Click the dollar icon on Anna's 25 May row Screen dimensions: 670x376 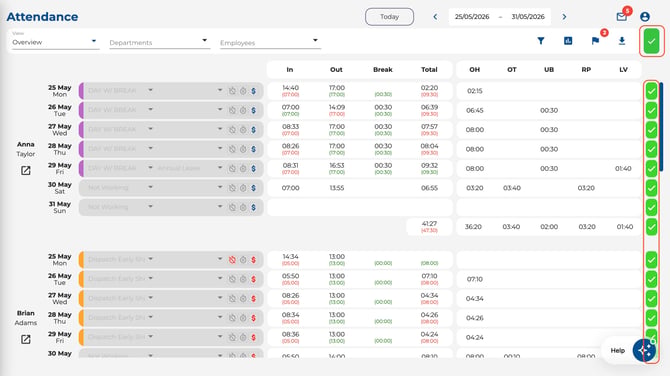[x=253, y=91]
